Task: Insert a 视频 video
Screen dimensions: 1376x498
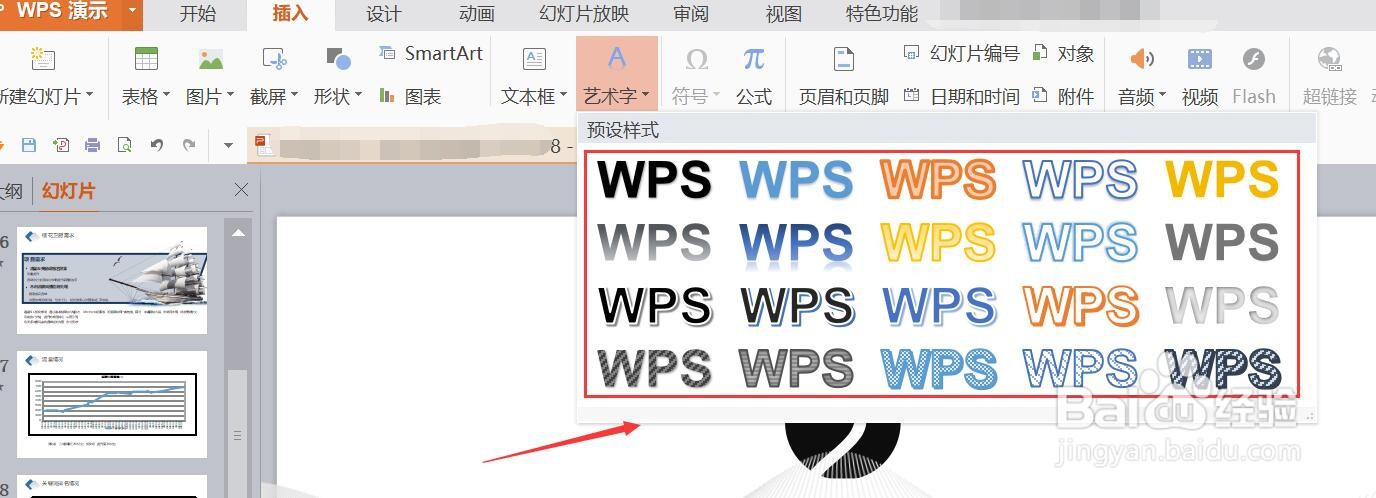Action: coord(1200,73)
